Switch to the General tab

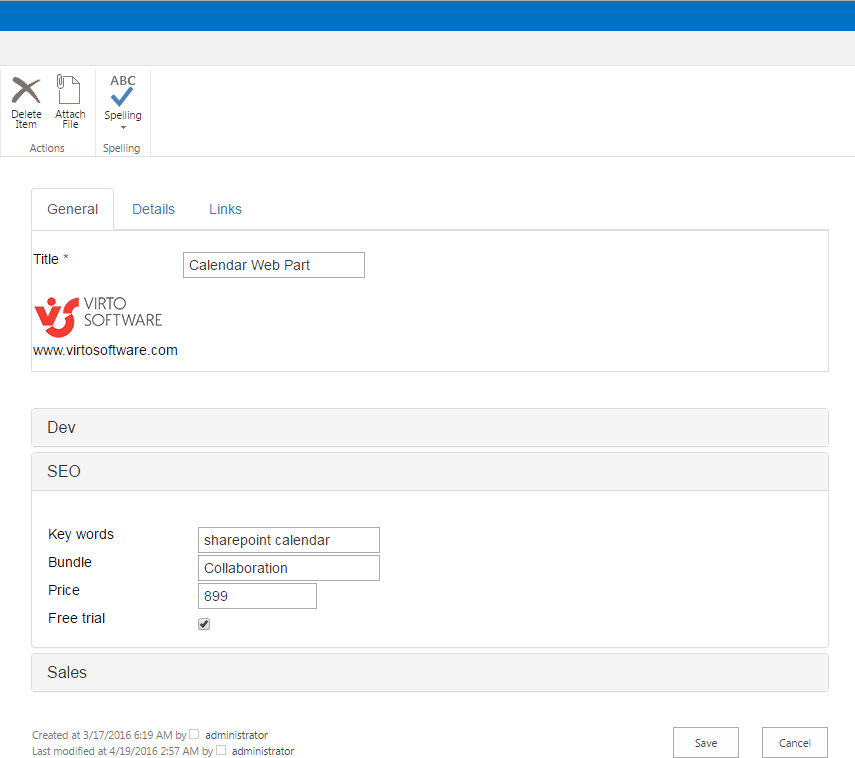(73, 209)
